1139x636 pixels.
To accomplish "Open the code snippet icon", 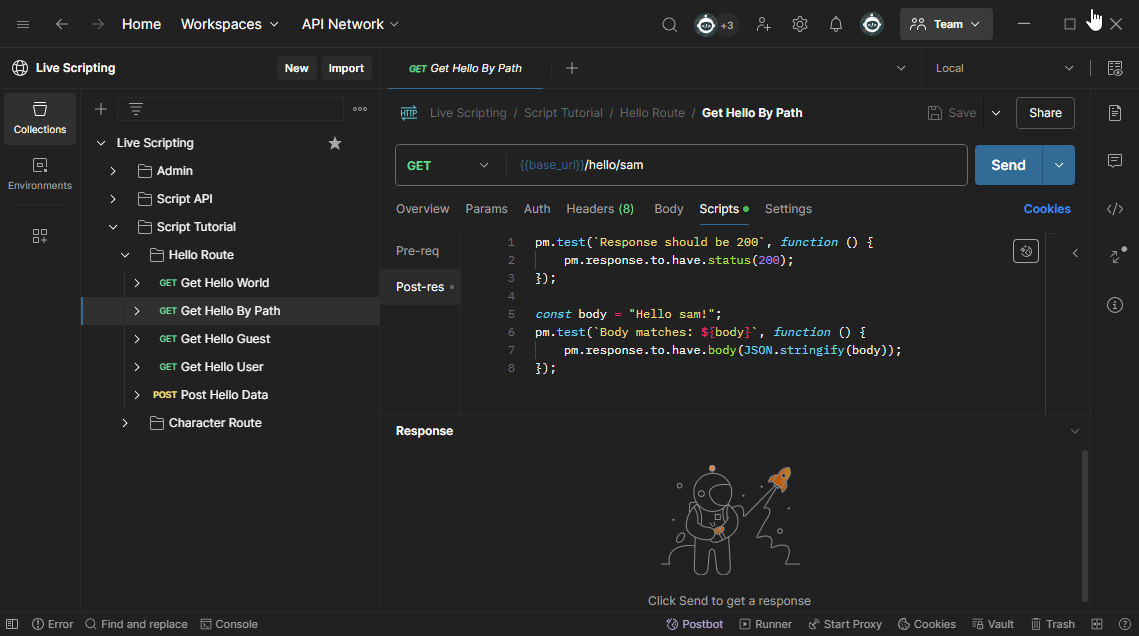I will click(1115, 209).
